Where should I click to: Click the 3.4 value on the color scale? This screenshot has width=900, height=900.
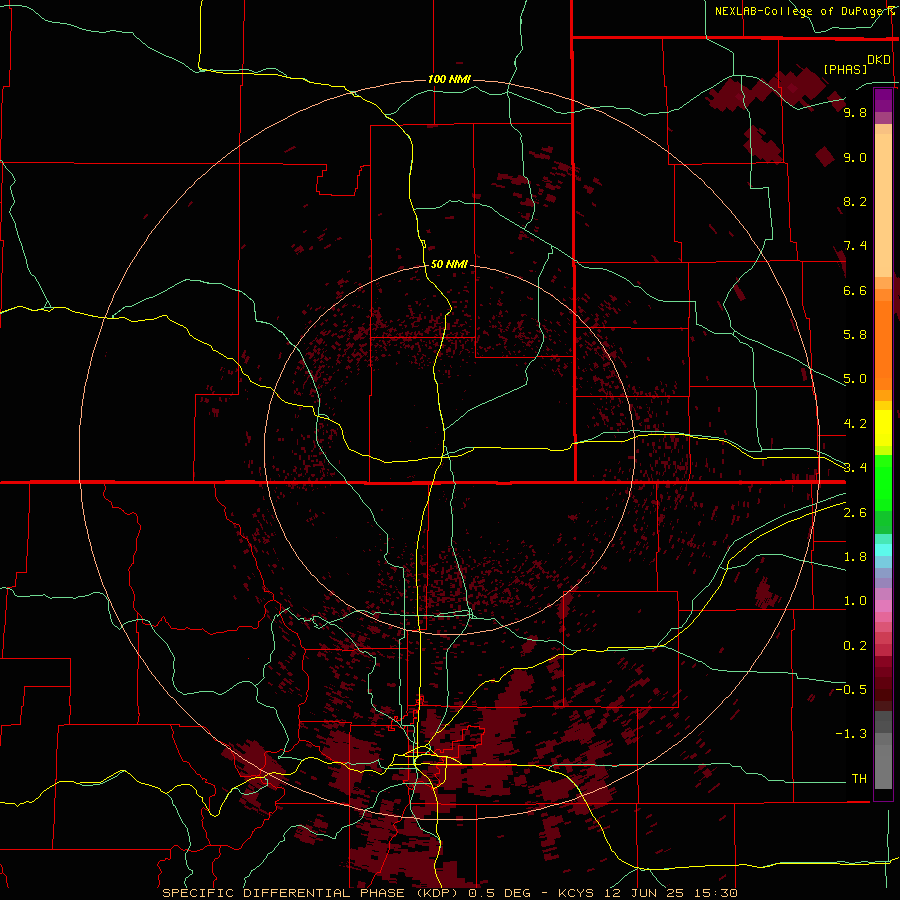pyautogui.click(x=855, y=468)
